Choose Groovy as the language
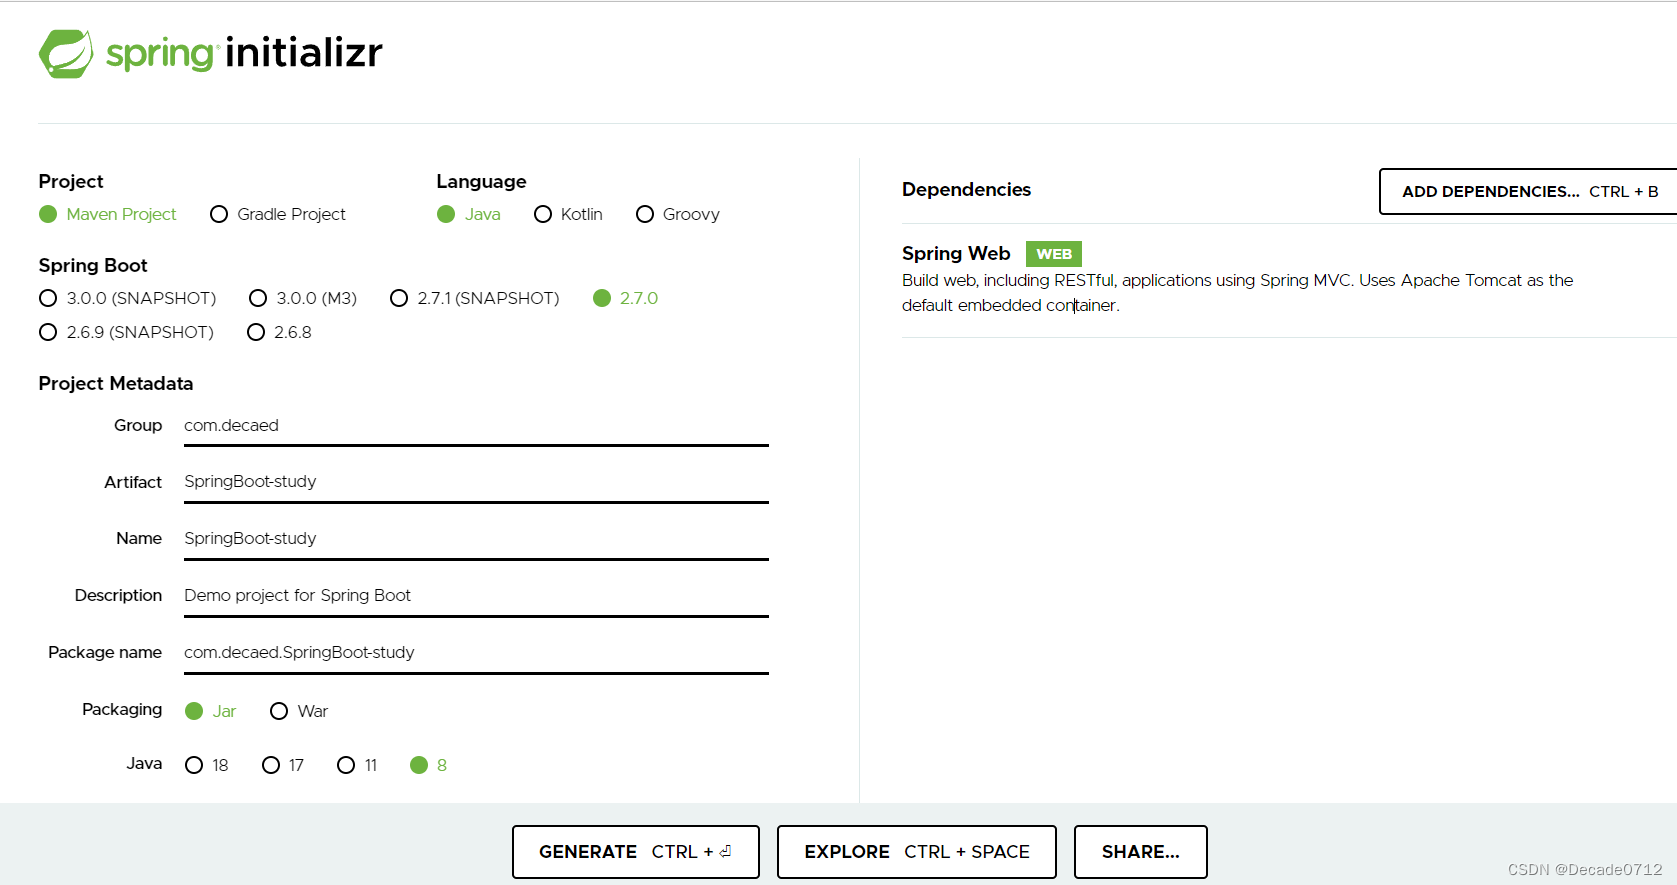This screenshot has width=1677, height=885. 678,214
